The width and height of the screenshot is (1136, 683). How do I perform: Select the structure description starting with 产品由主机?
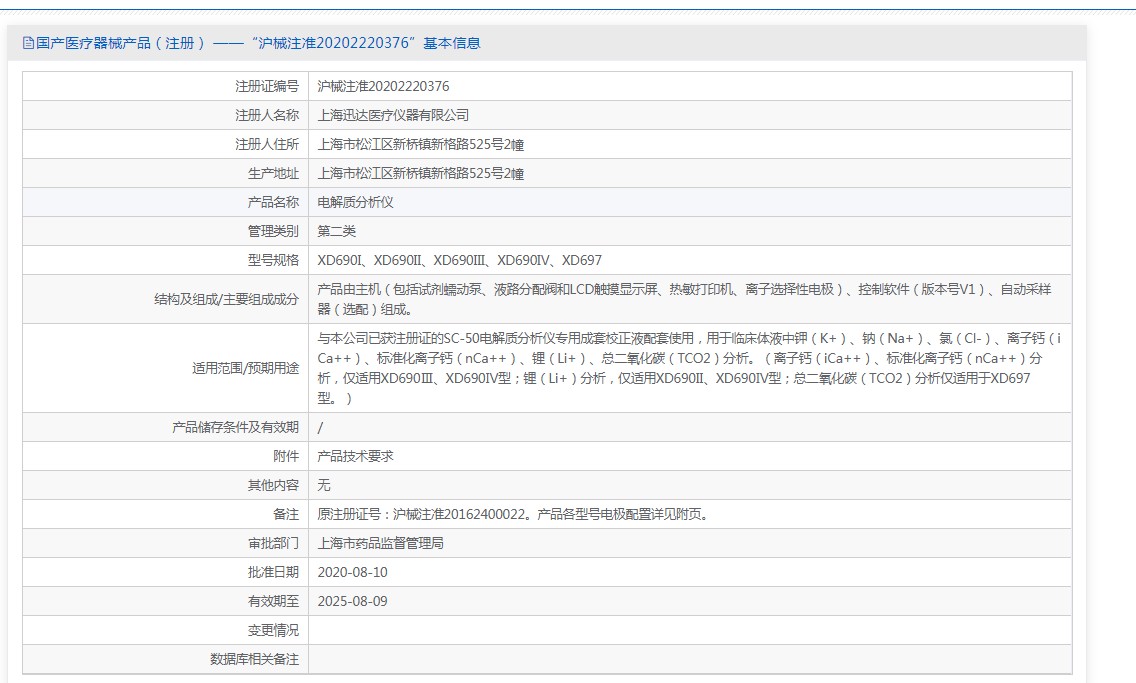684,299
